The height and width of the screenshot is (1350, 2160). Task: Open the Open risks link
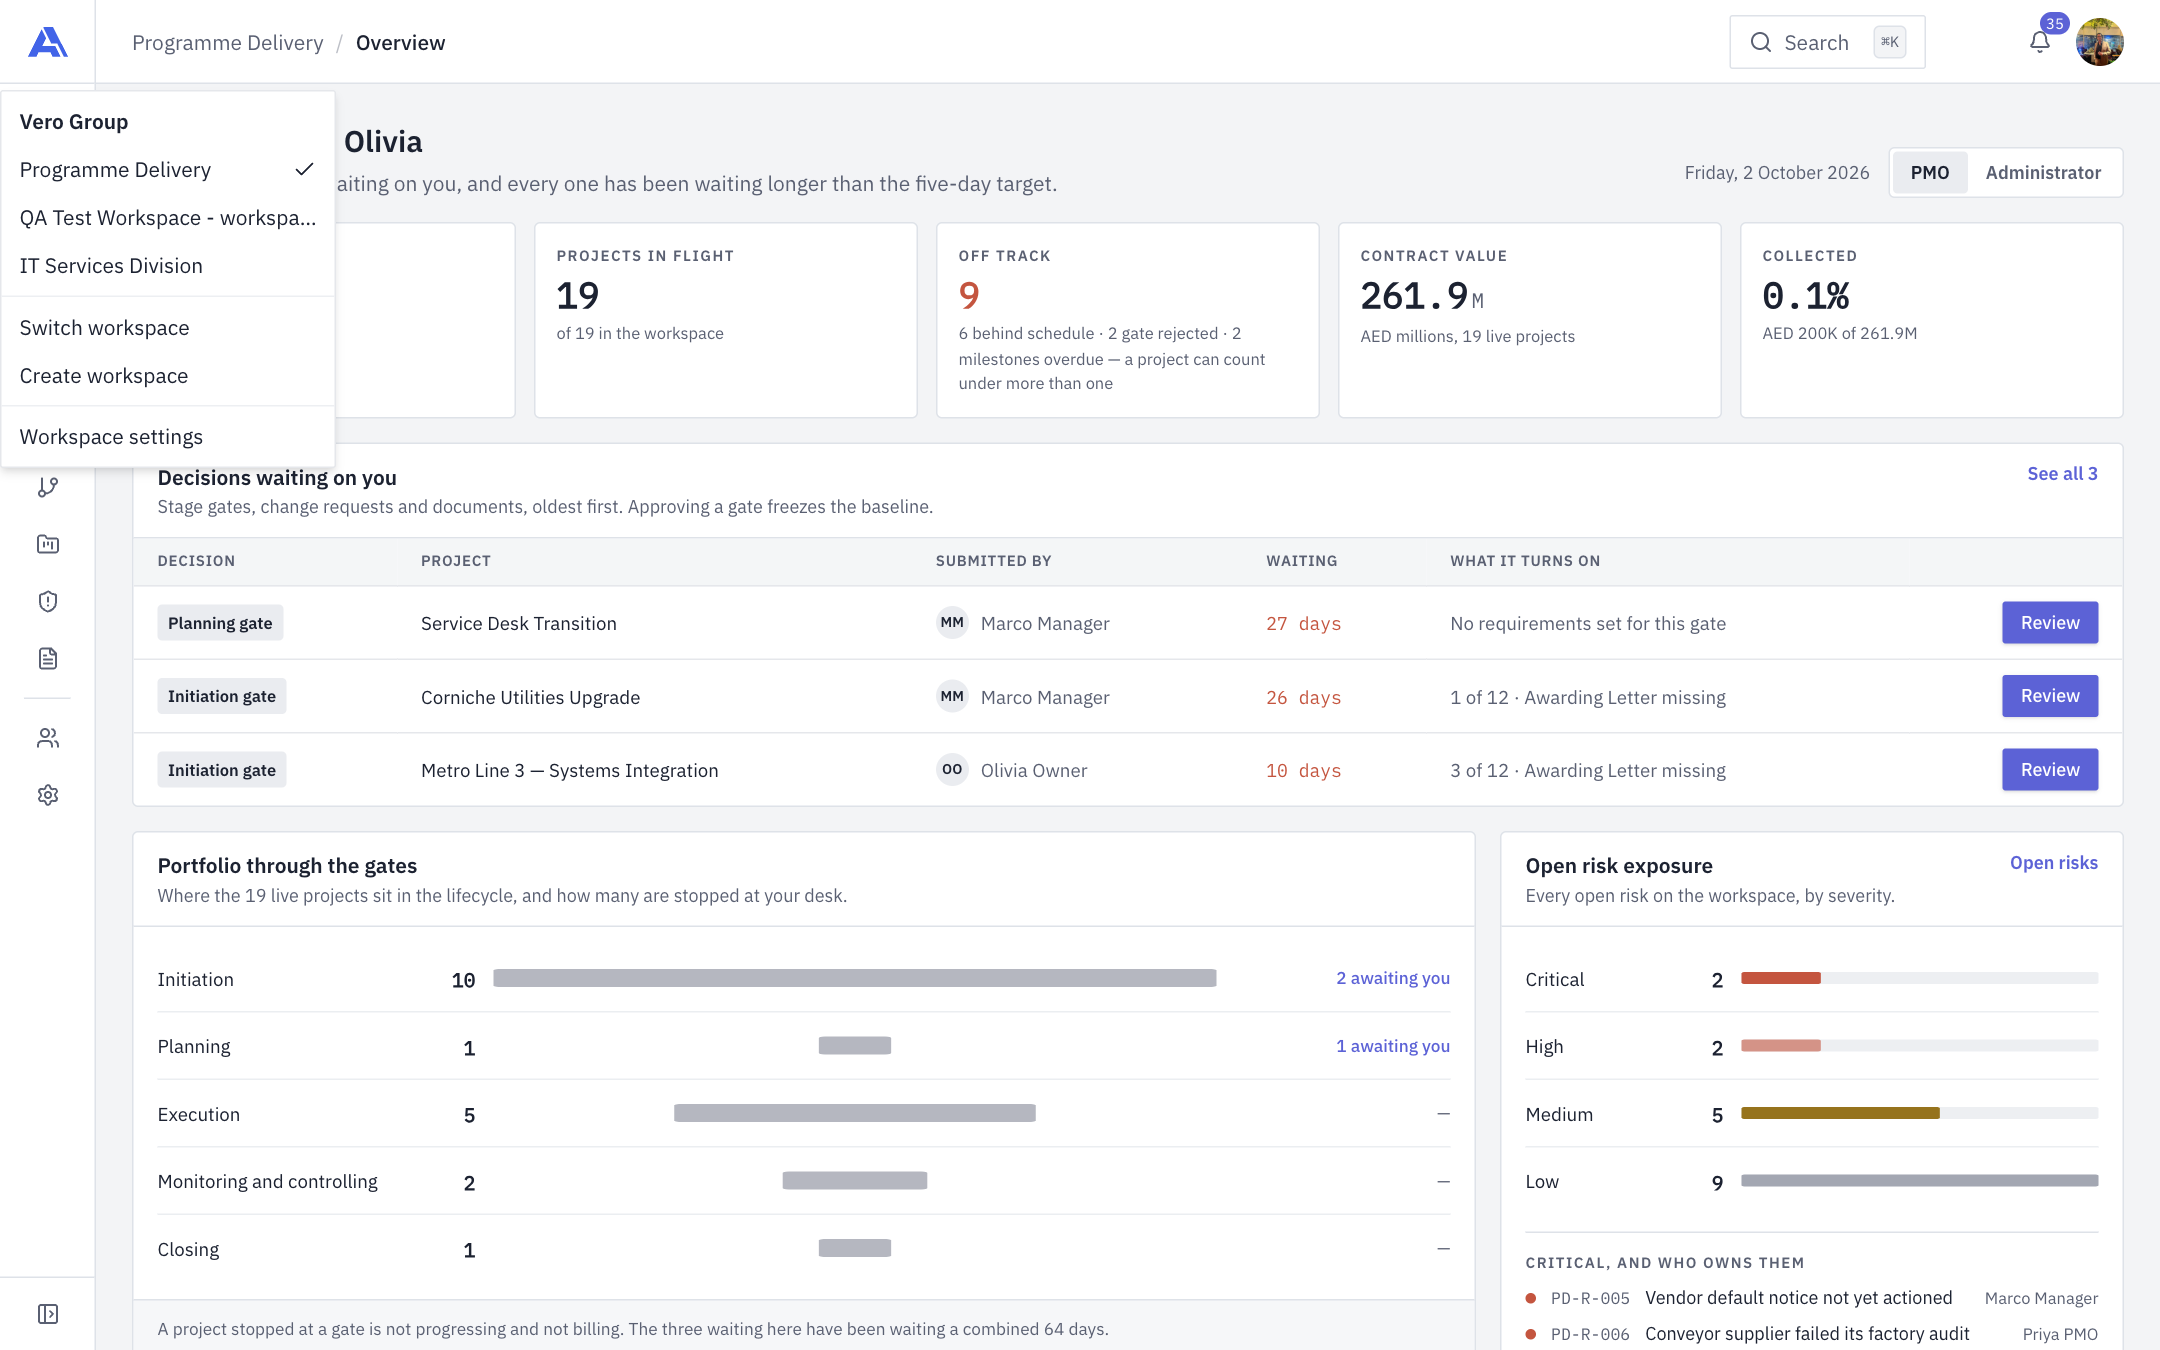tap(2054, 863)
